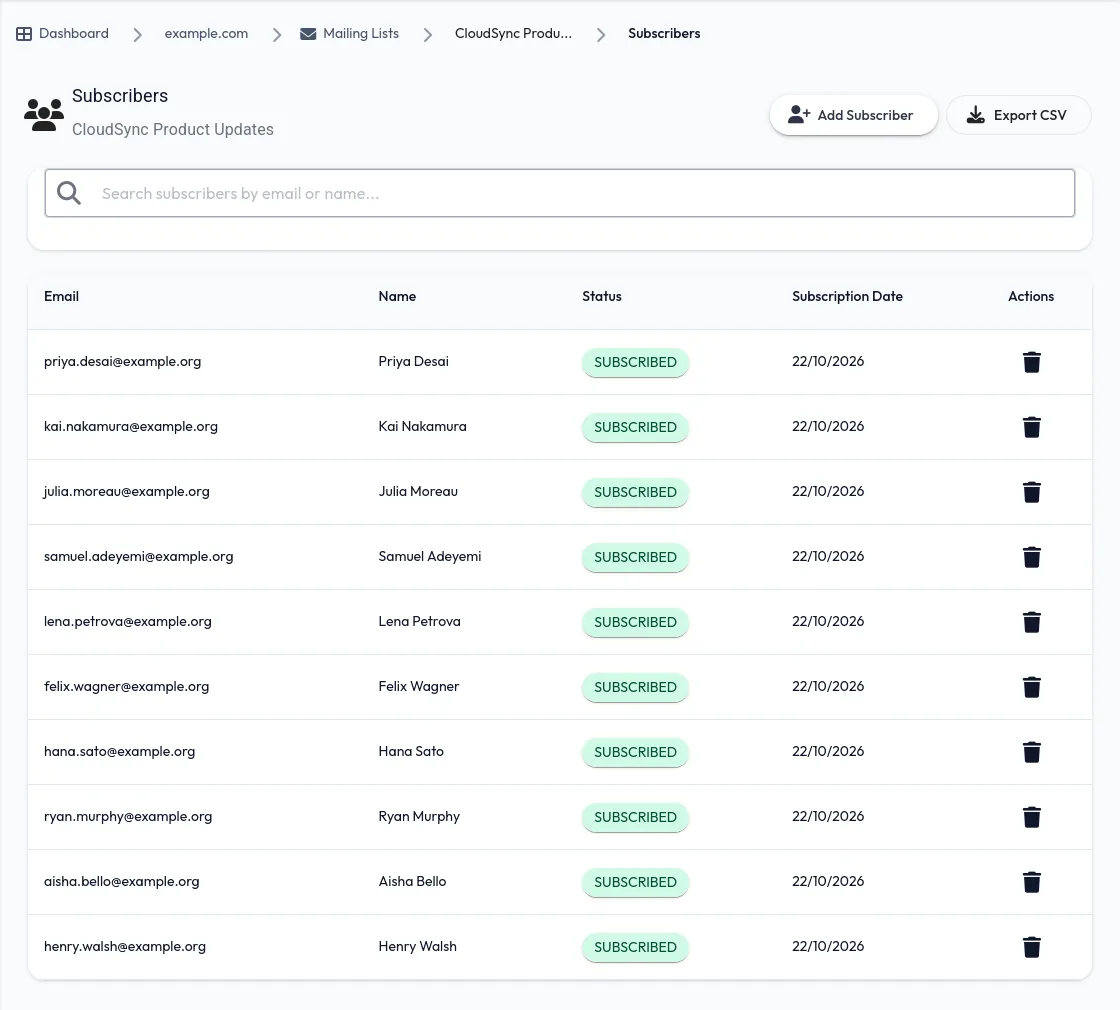Click the Subscription Date column header
This screenshot has width=1120, height=1010.
click(x=847, y=296)
